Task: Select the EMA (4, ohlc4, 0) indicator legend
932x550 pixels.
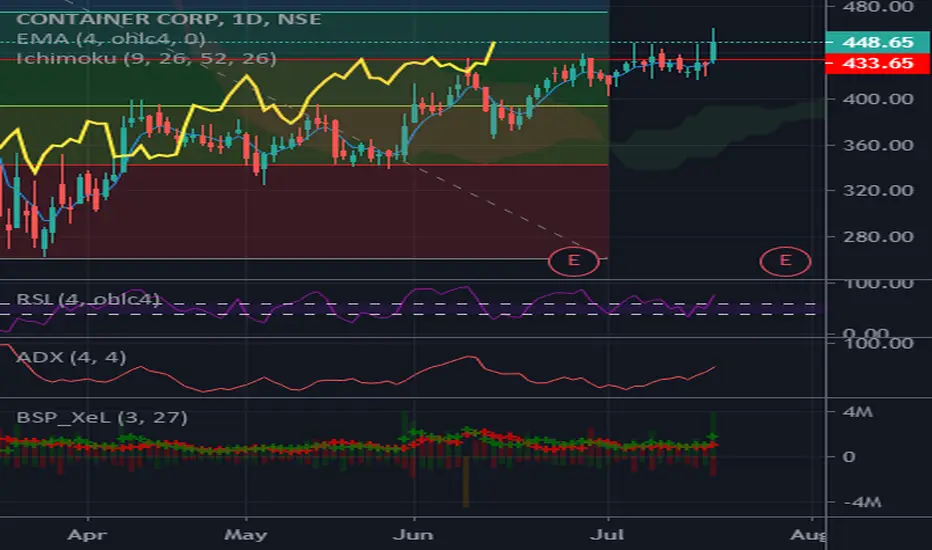Action: (111, 39)
